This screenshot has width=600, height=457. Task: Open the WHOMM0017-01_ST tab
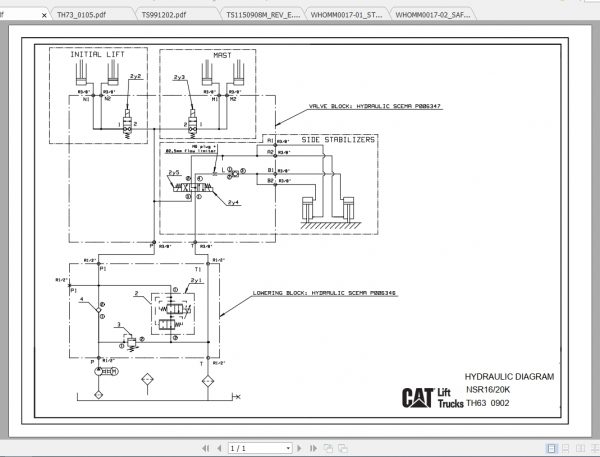point(346,15)
